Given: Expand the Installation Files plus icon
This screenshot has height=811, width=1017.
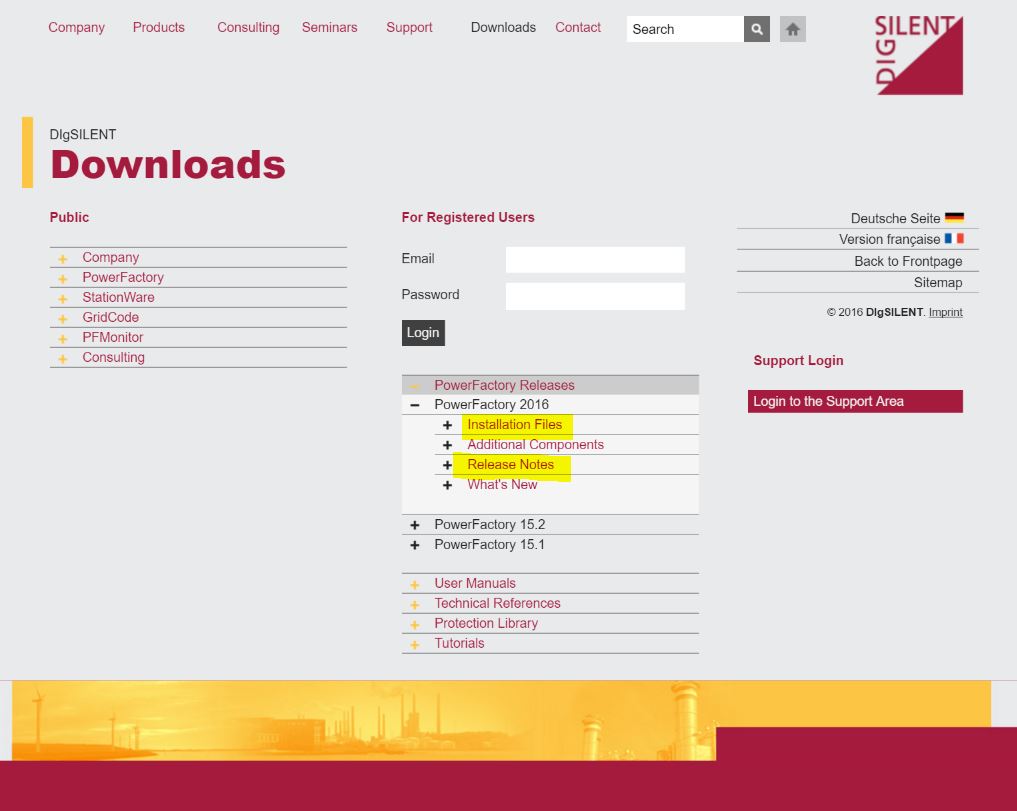Looking at the screenshot, I should point(447,425).
